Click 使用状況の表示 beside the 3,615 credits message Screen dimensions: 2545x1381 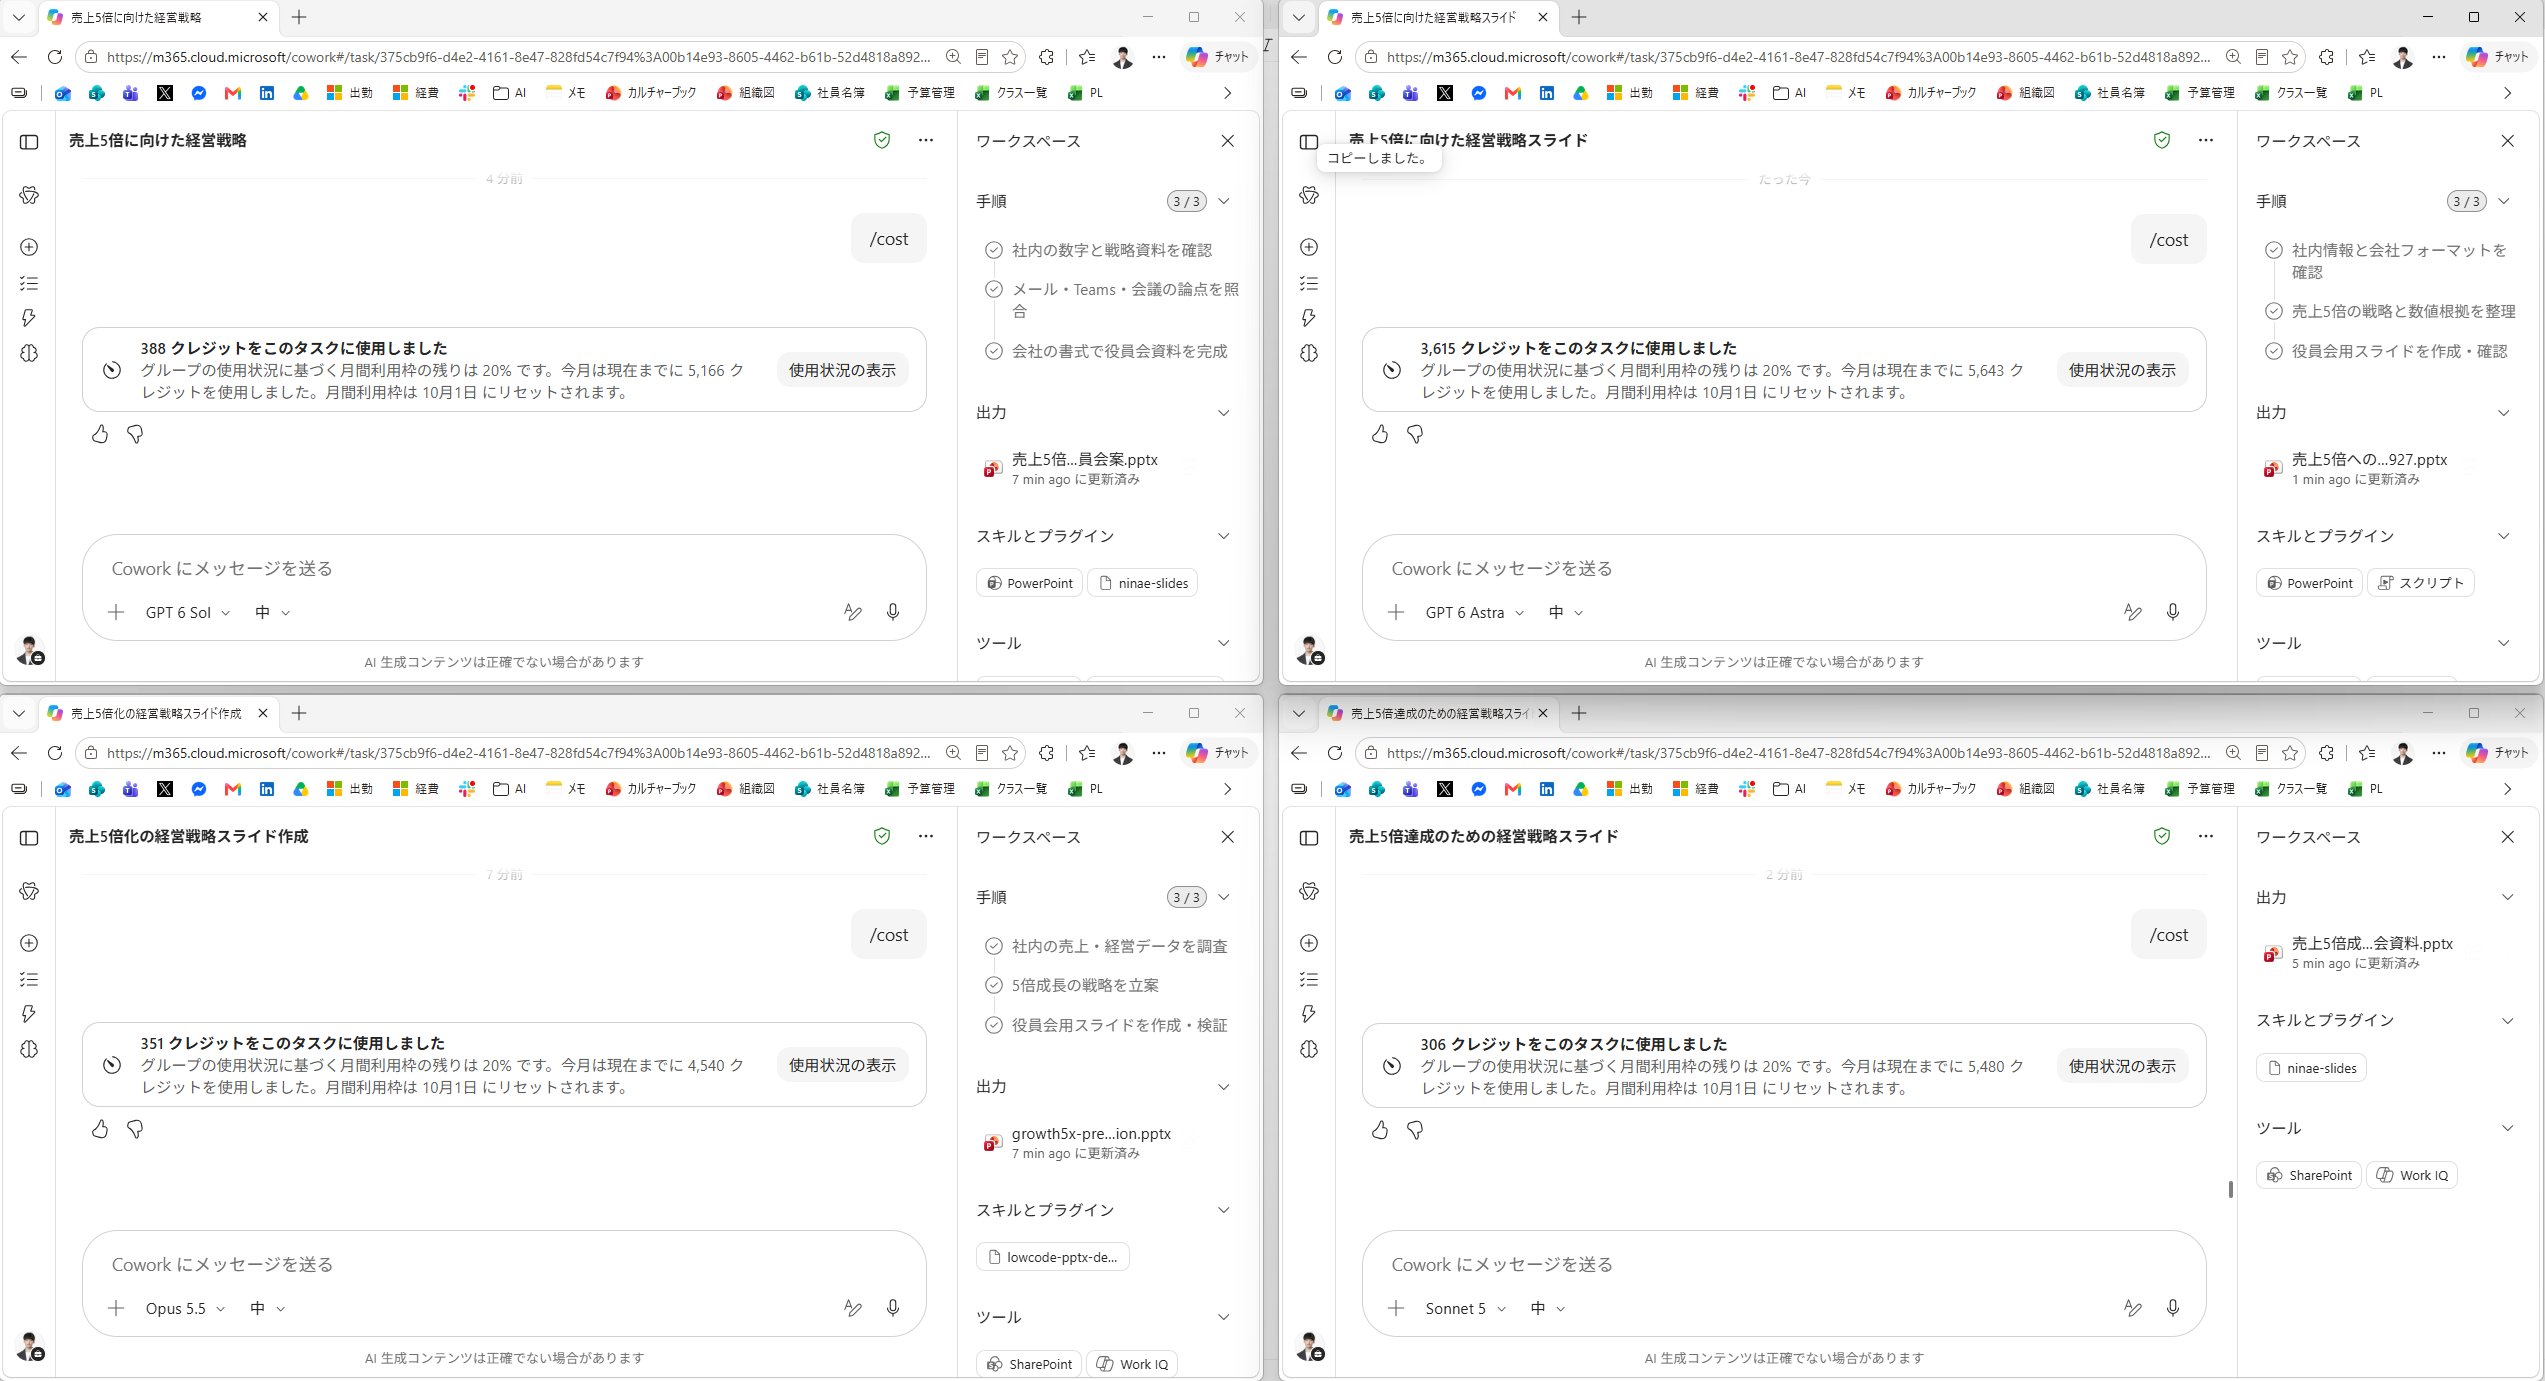coord(2122,370)
